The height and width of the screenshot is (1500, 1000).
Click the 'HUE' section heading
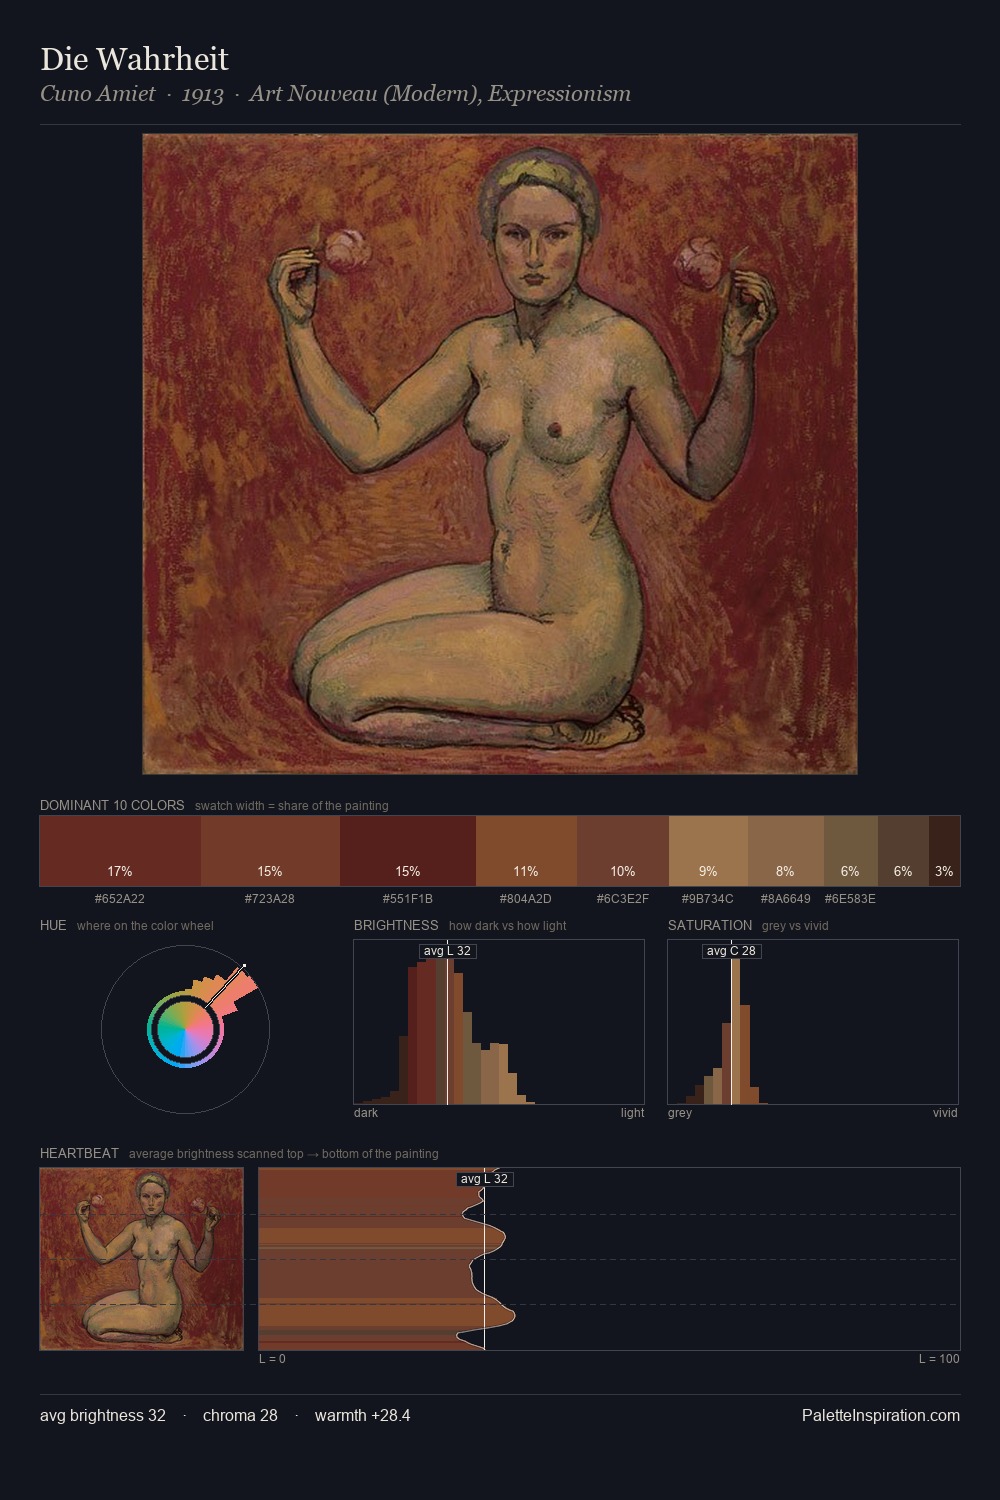tap(53, 925)
